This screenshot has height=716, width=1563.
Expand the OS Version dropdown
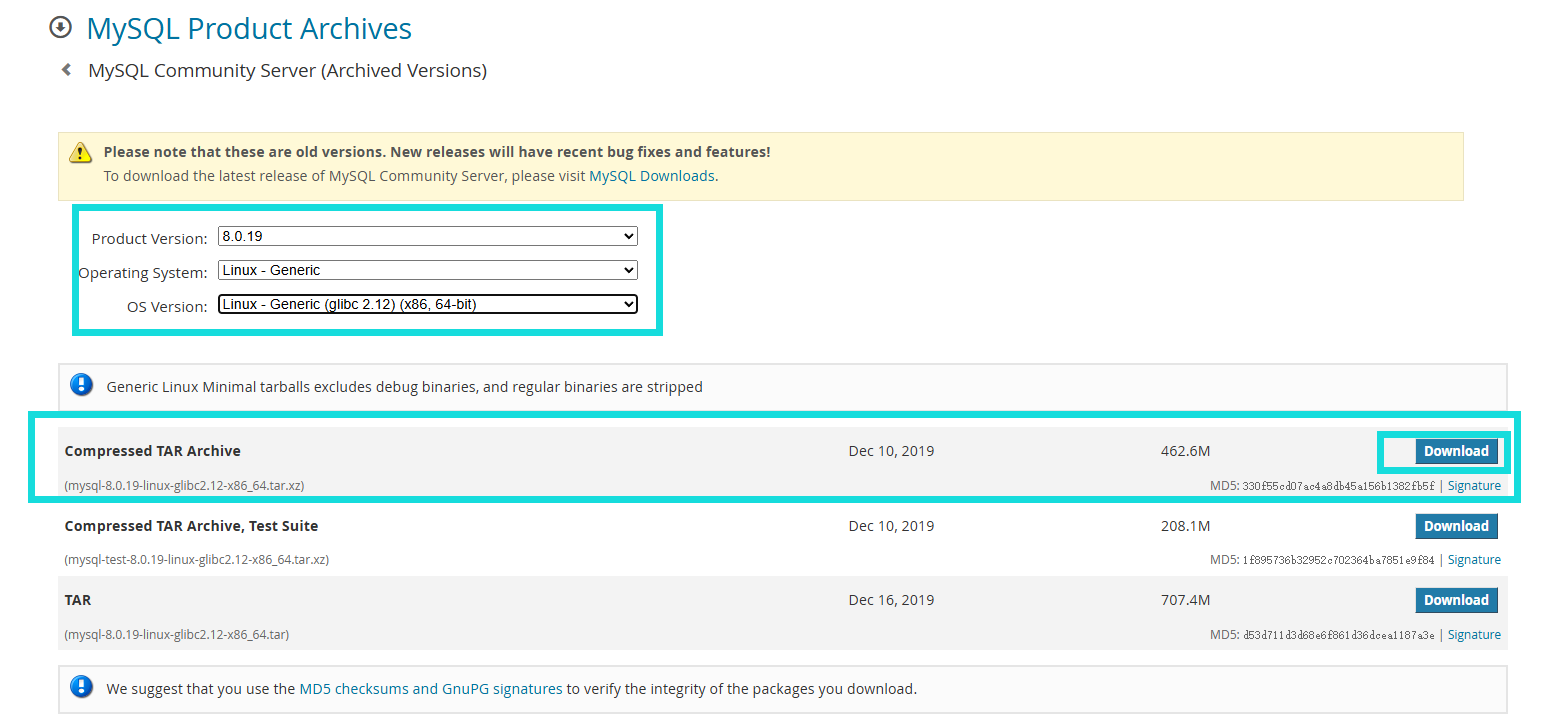click(x=428, y=304)
